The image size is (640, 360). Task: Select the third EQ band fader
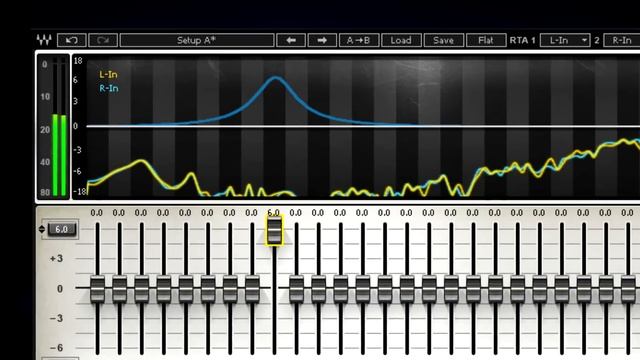click(x=142, y=289)
